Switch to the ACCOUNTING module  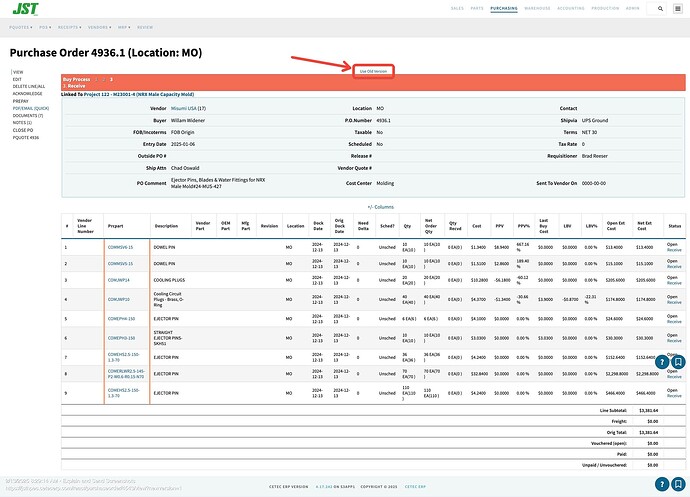click(571, 8)
